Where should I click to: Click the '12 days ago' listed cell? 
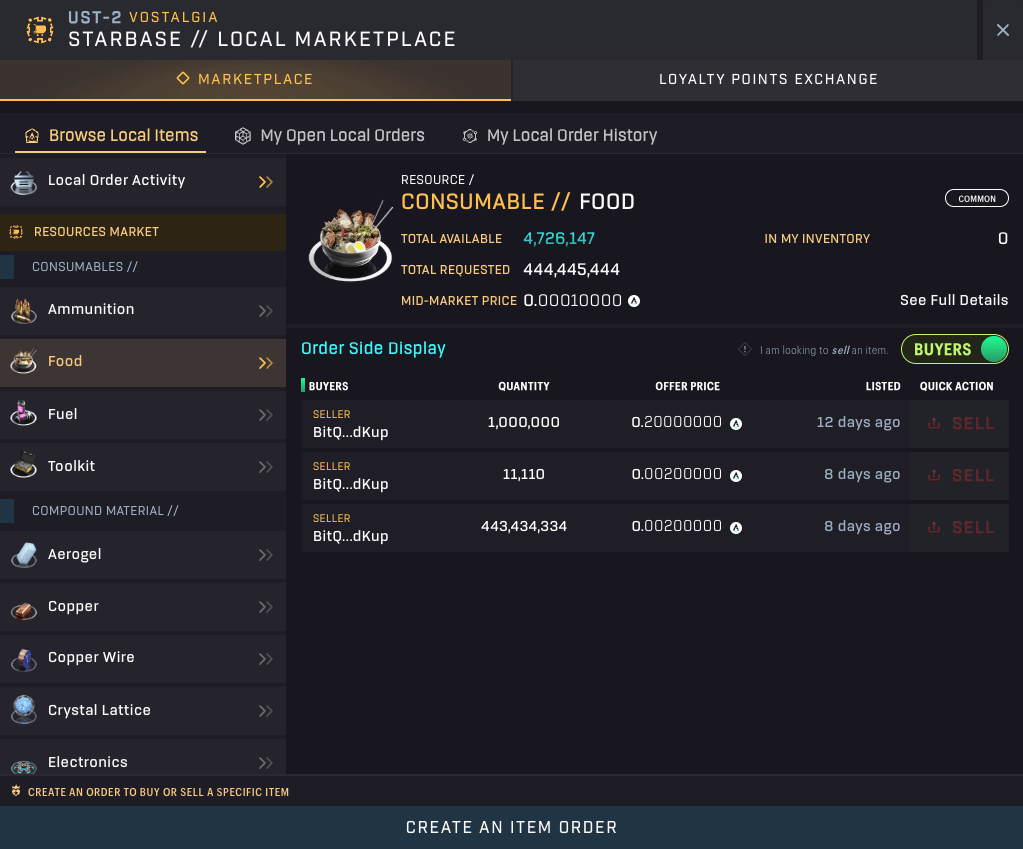(858, 422)
